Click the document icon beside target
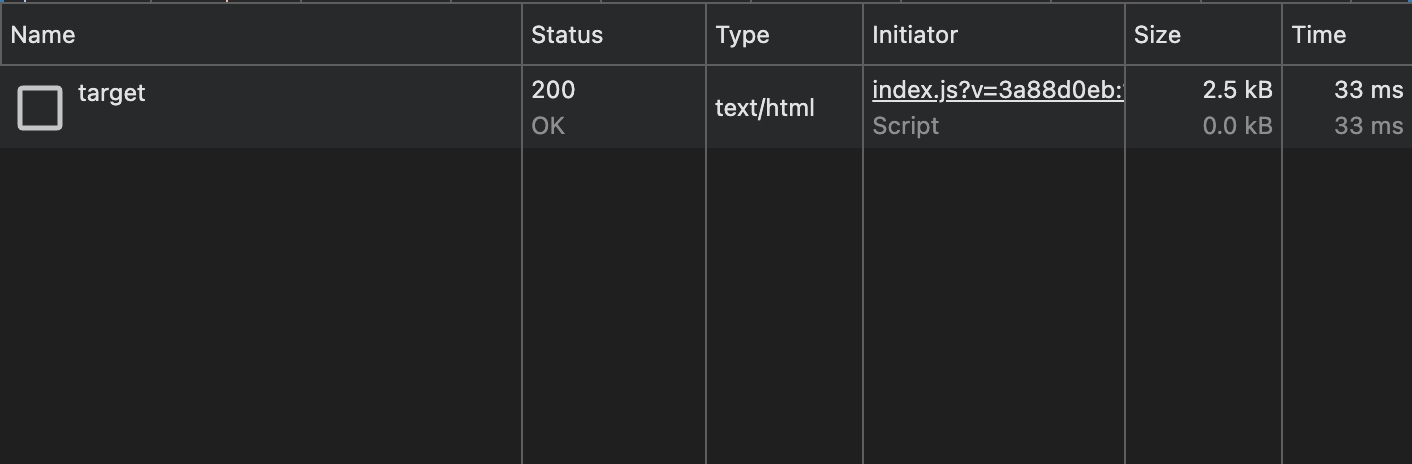This screenshot has height=464, width=1412. pos(40,108)
